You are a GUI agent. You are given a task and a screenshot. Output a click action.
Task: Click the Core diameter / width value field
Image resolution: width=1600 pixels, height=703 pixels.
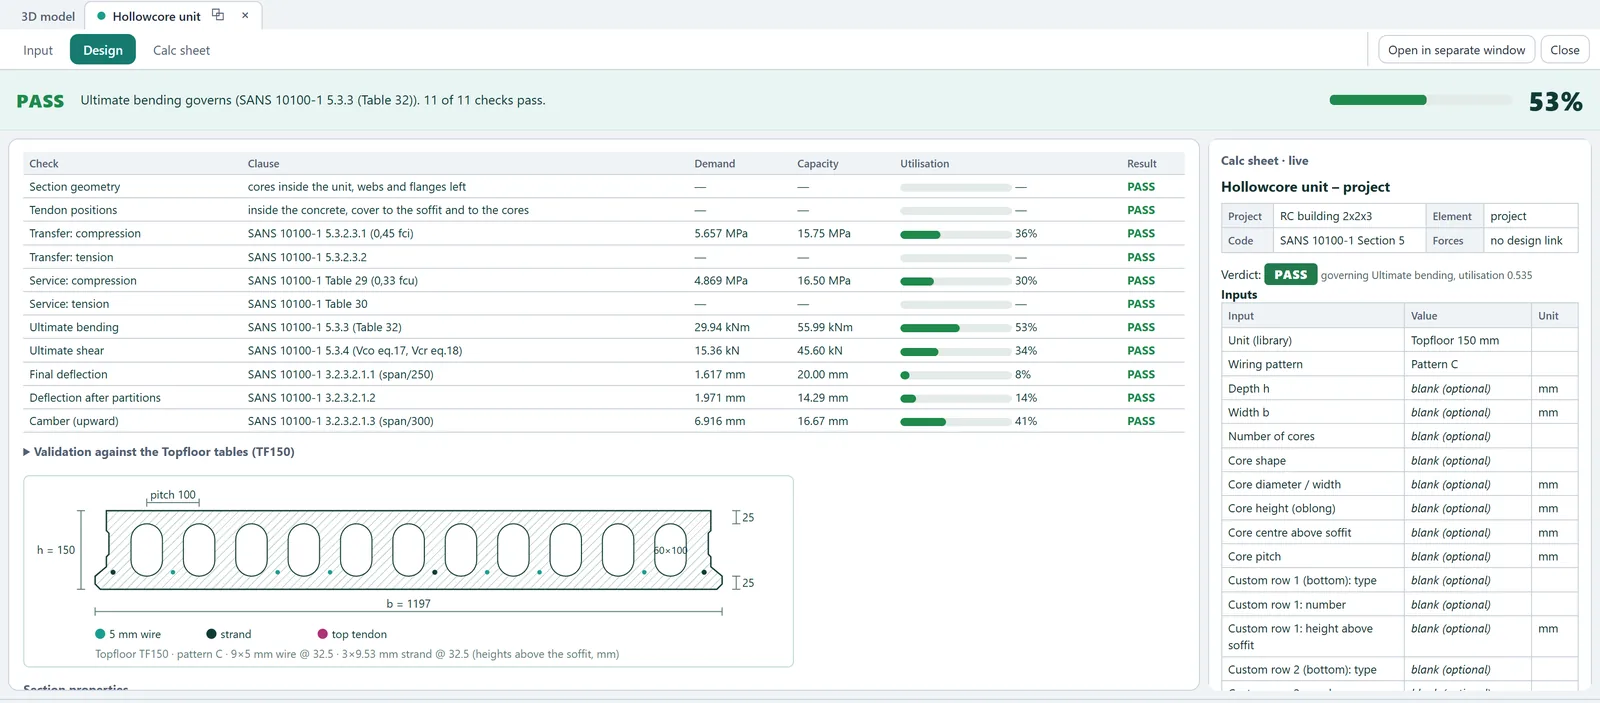point(1467,485)
